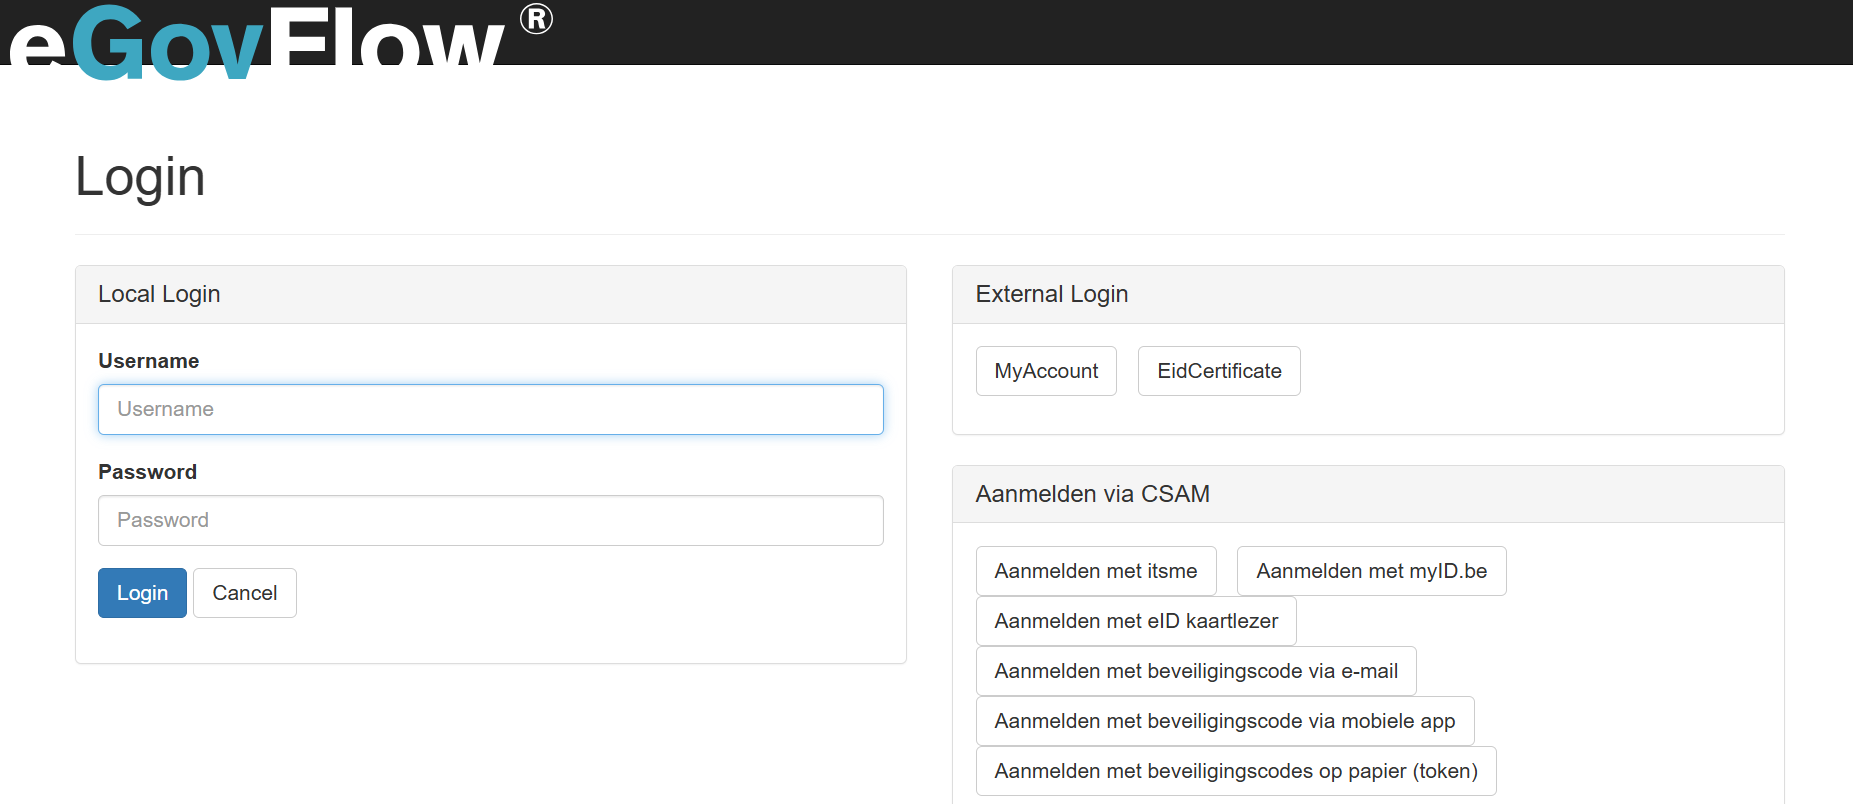Select Aanmelden met itsme

pyautogui.click(x=1096, y=571)
